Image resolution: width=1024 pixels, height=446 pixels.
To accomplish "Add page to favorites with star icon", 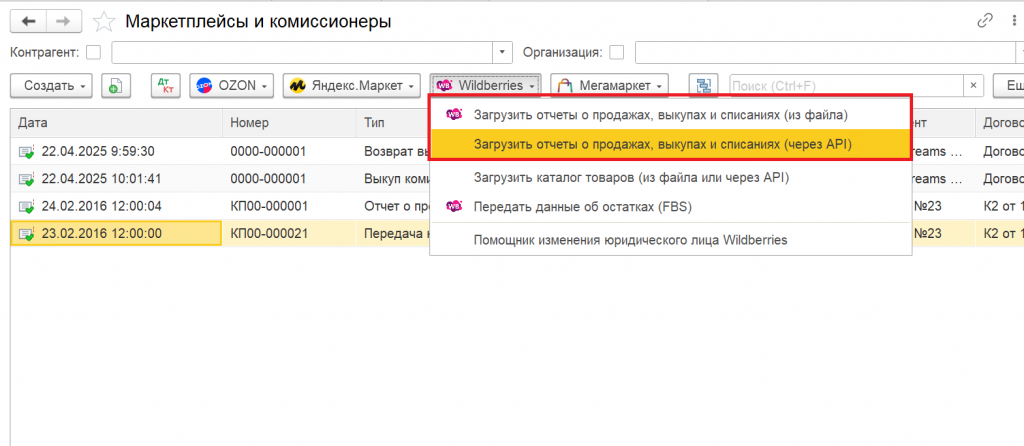I will point(103,22).
